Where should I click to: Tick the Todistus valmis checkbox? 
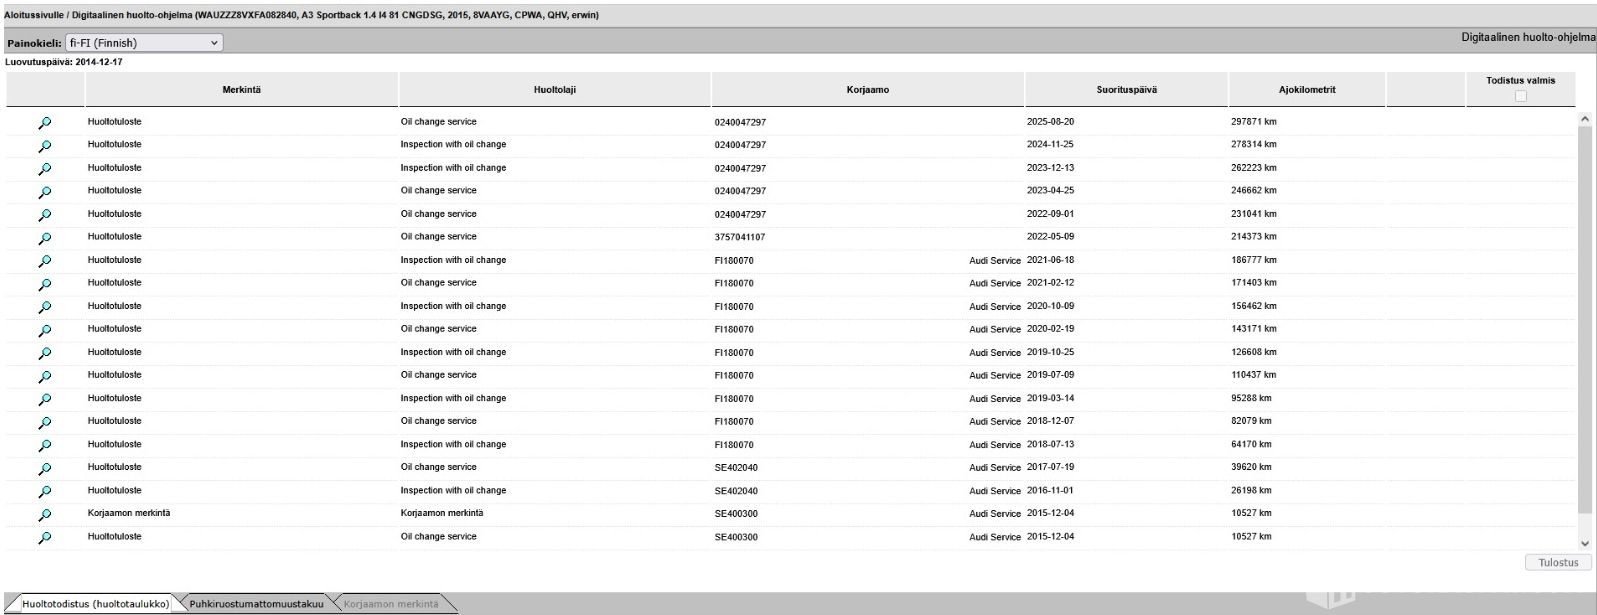(1520, 96)
